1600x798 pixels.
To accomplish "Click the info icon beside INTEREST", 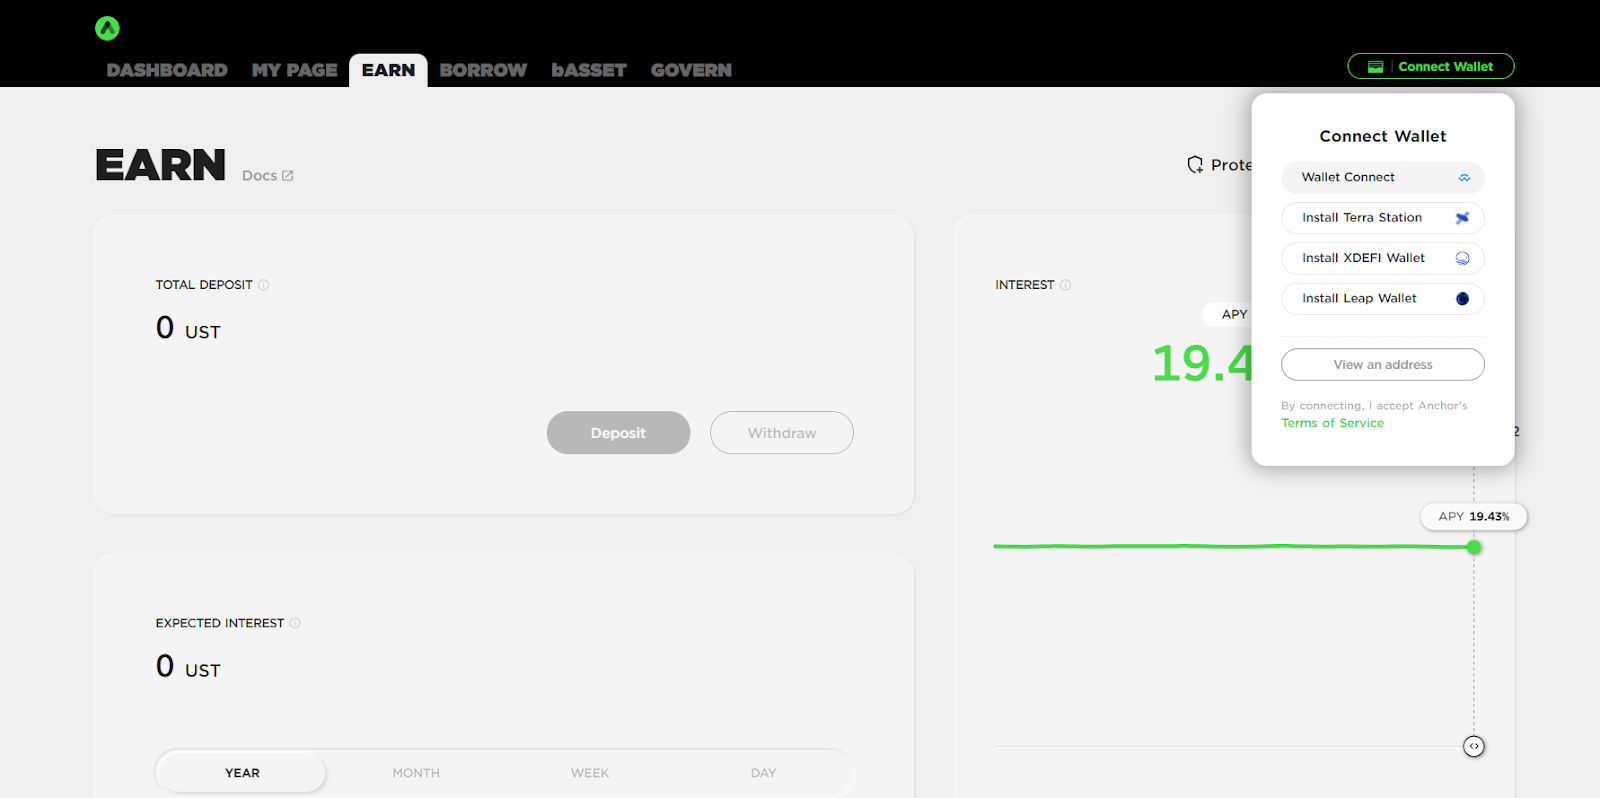I will point(1065,285).
